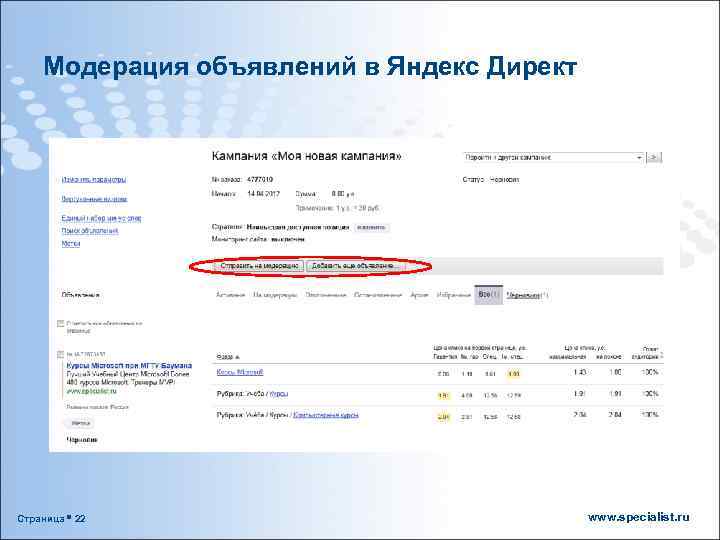Click 'изменить' button next to strategy
Image resolution: width=720 pixels, height=540 pixels.
pyautogui.click(x=371, y=227)
